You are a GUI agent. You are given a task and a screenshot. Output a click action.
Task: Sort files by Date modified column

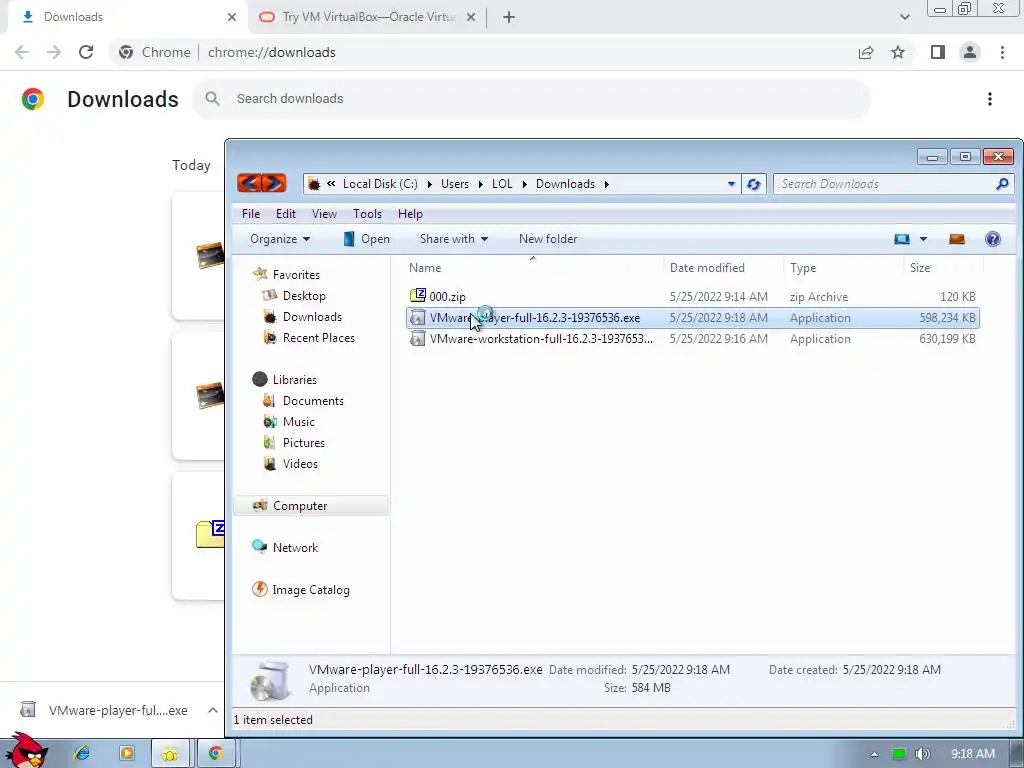pos(707,268)
